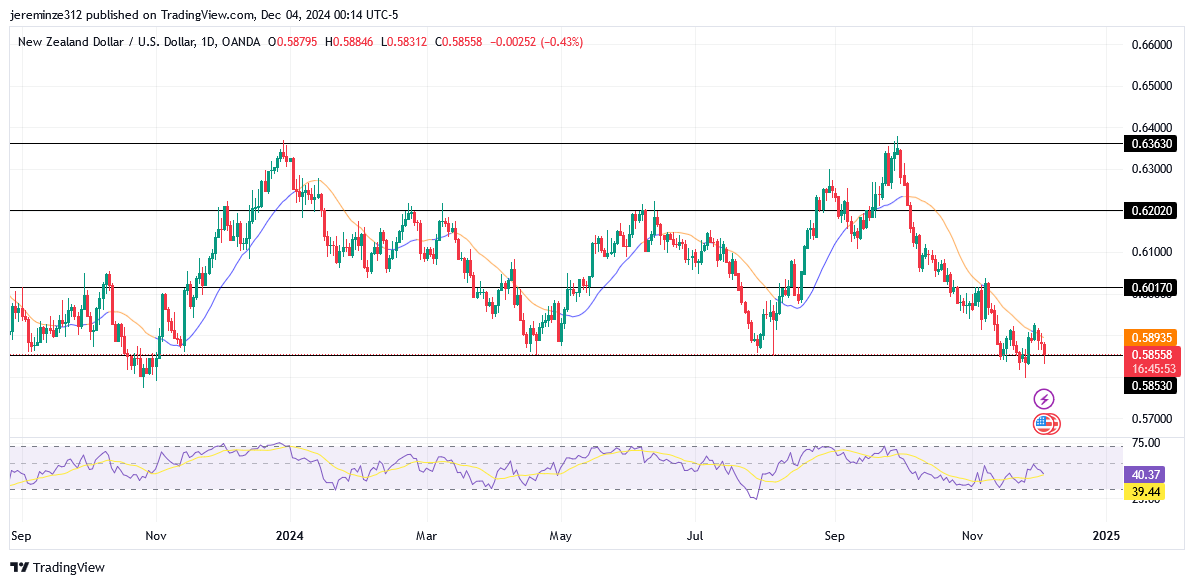Click the 0.63000 price axis label

1152,168
